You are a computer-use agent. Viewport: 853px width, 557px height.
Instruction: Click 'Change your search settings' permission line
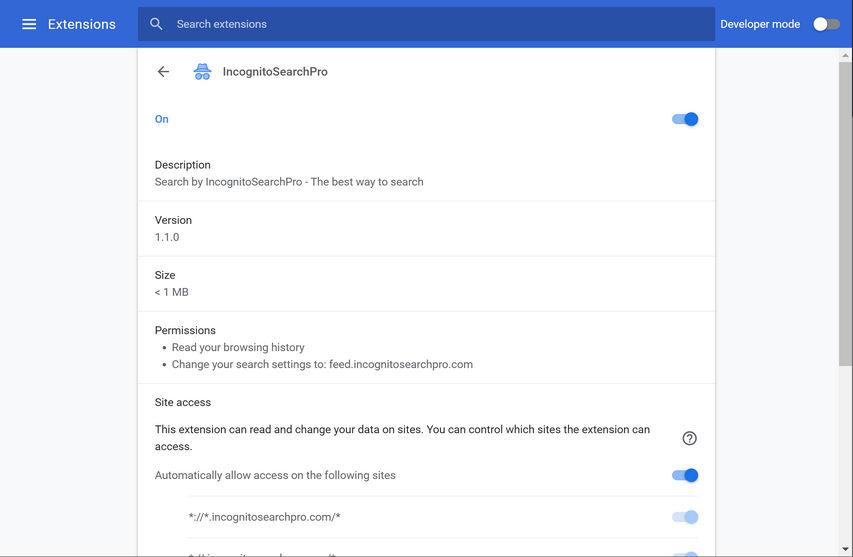pos(322,364)
